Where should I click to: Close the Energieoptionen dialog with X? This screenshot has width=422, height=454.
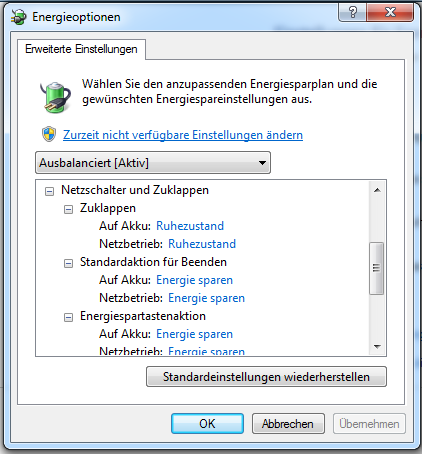[390, 13]
